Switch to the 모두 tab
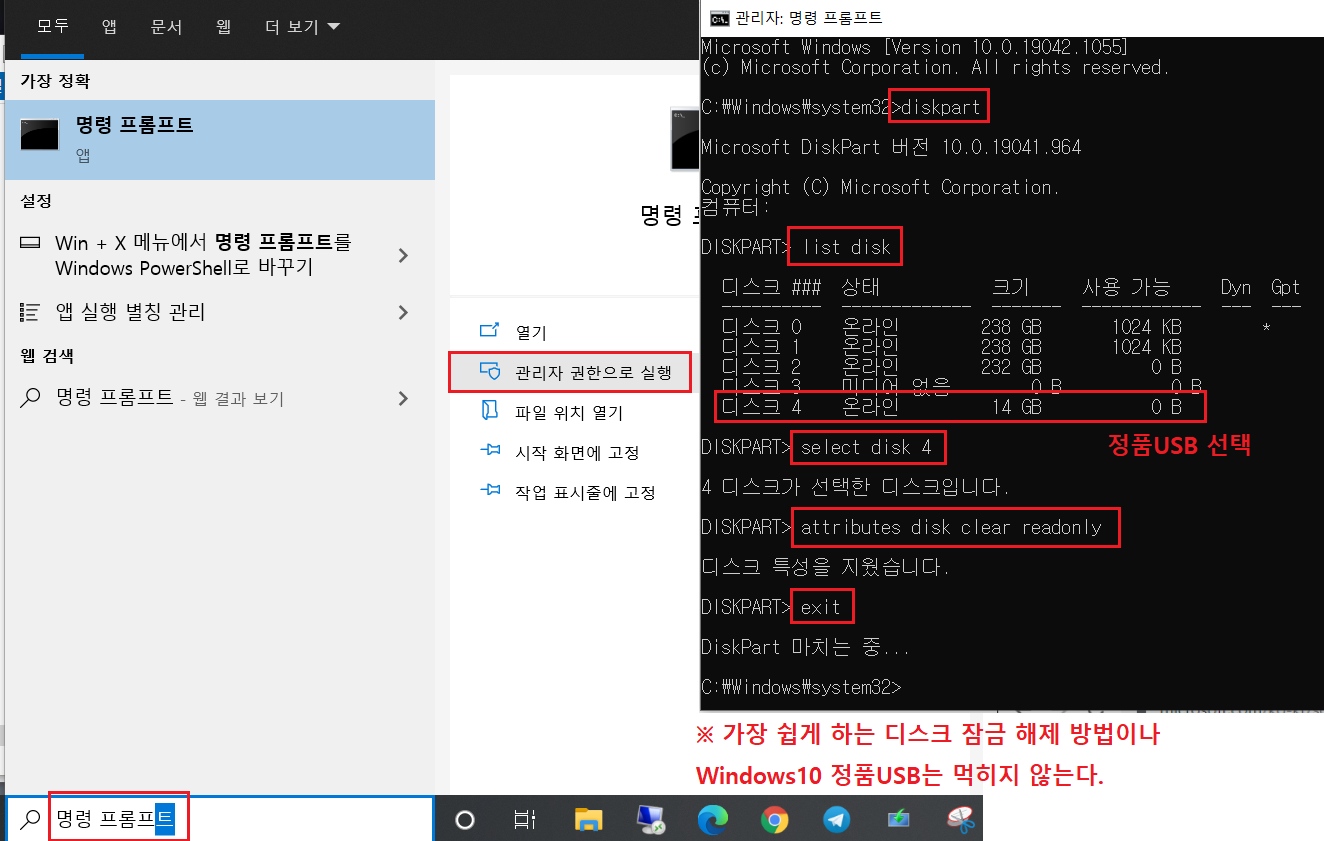This screenshot has width=1324, height=841. pyautogui.click(x=52, y=27)
